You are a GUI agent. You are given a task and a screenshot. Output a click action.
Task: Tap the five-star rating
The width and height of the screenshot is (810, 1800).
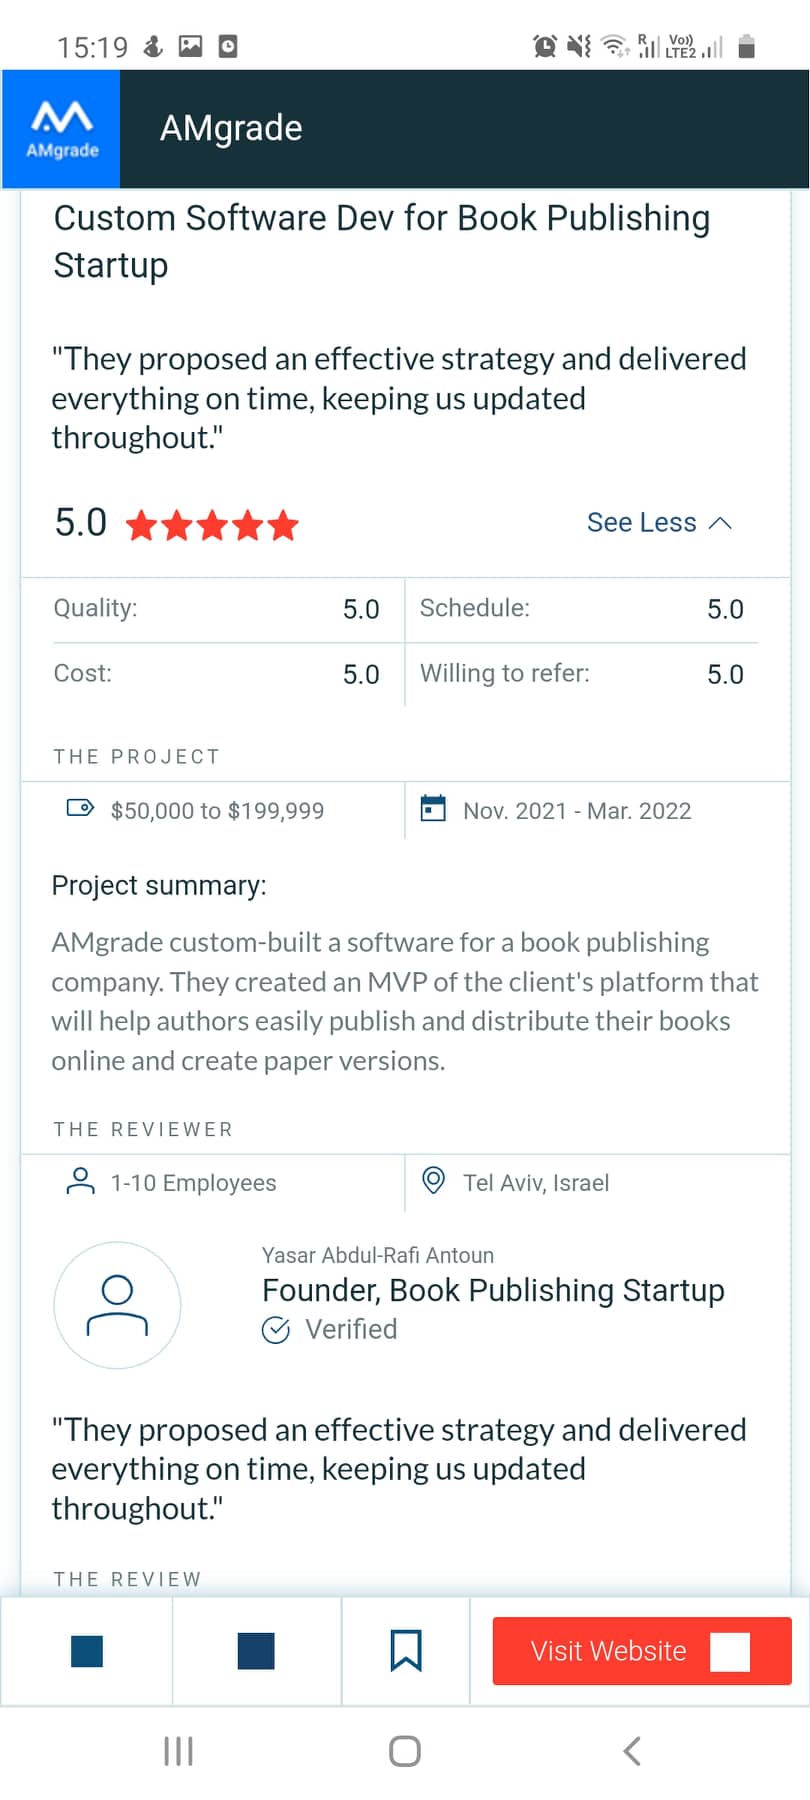point(213,525)
